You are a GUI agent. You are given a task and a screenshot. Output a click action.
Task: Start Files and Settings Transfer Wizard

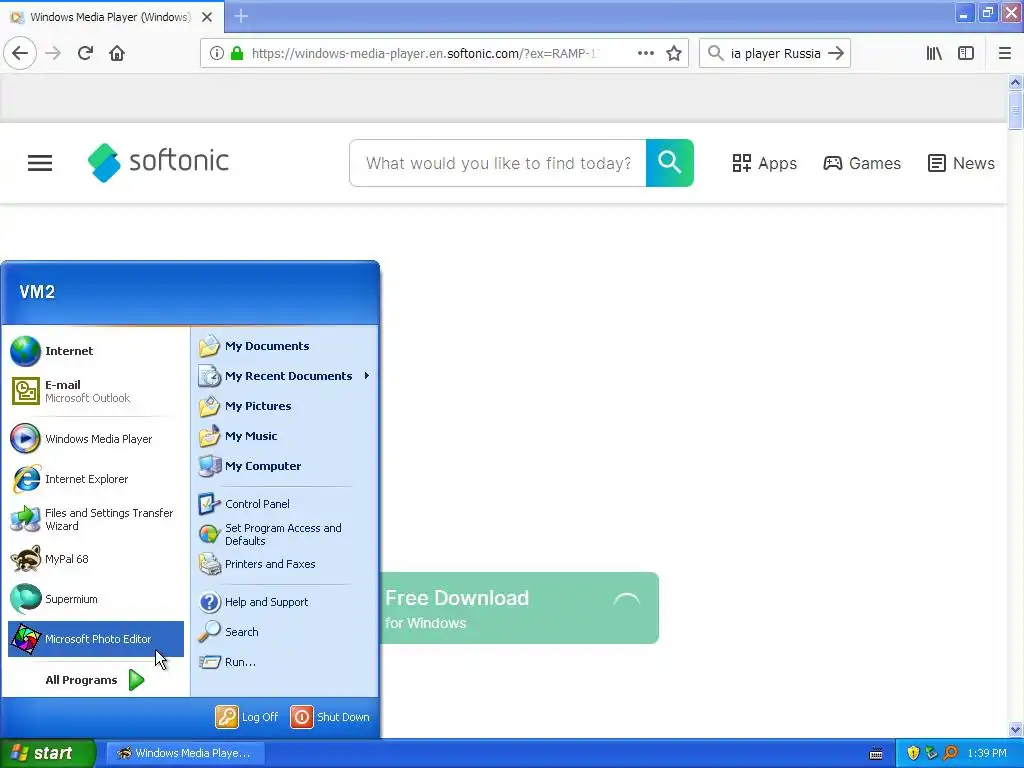pos(96,519)
